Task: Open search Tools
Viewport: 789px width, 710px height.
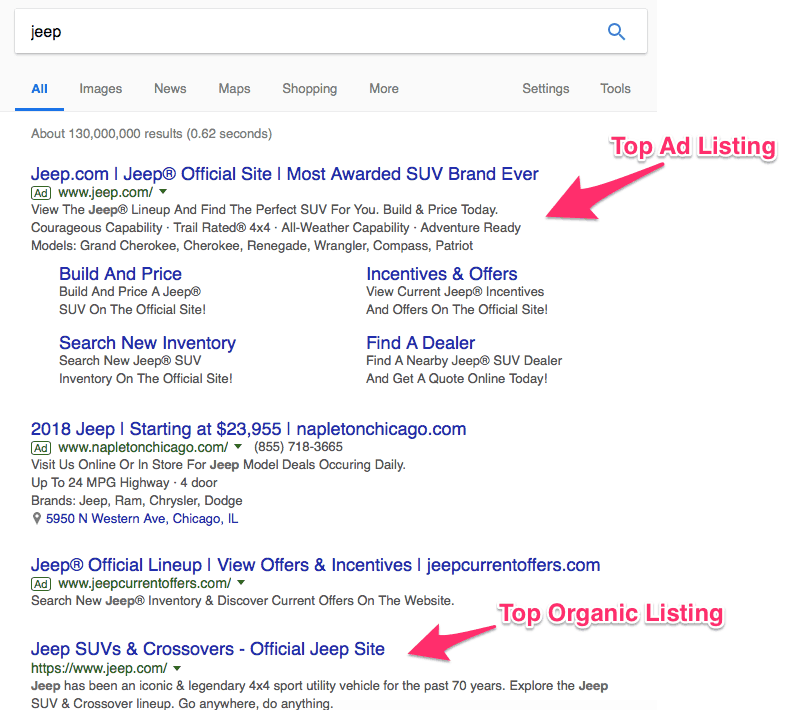Action: (615, 89)
